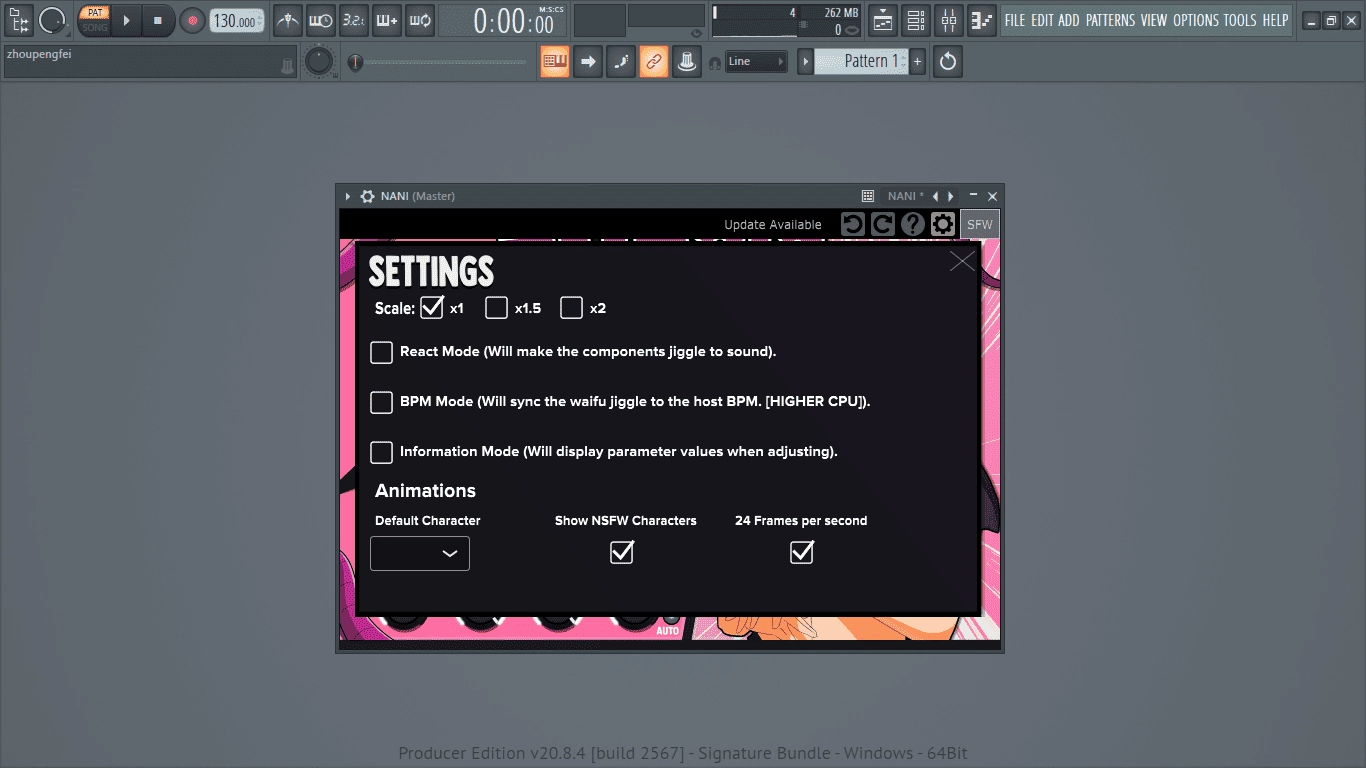Open the Default Character dropdown
The height and width of the screenshot is (768, 1366).
420,554
